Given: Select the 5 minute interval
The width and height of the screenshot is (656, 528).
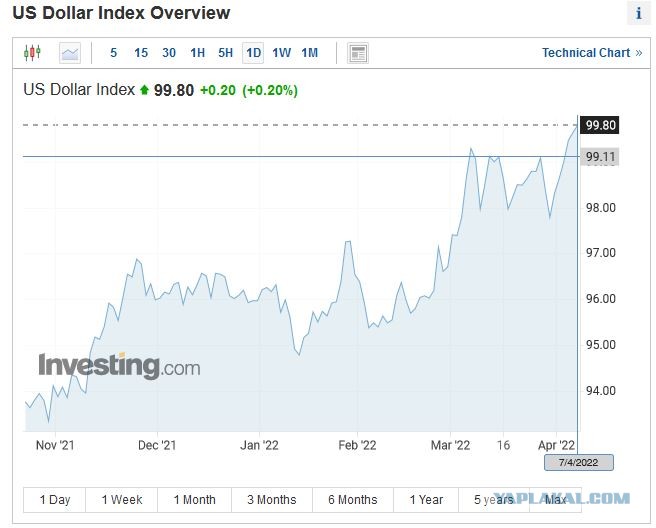Looking at the screenshot, I should pos(113,53).
